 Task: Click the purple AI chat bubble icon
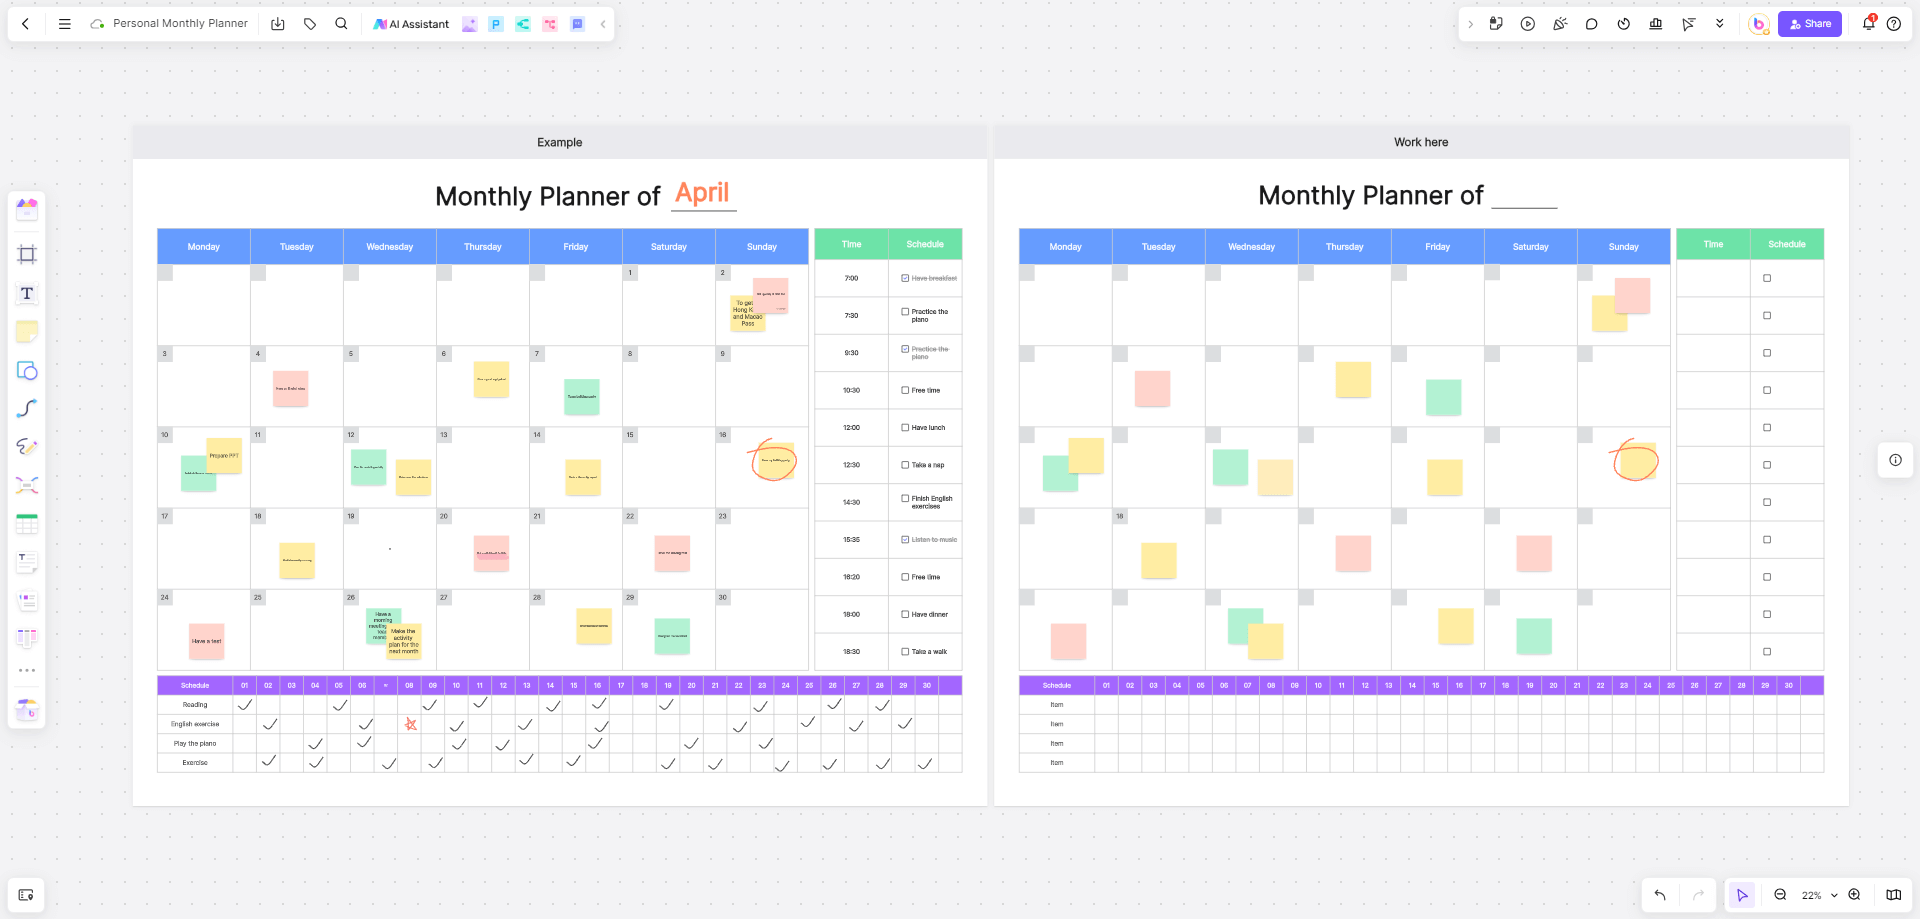(577, 24)
